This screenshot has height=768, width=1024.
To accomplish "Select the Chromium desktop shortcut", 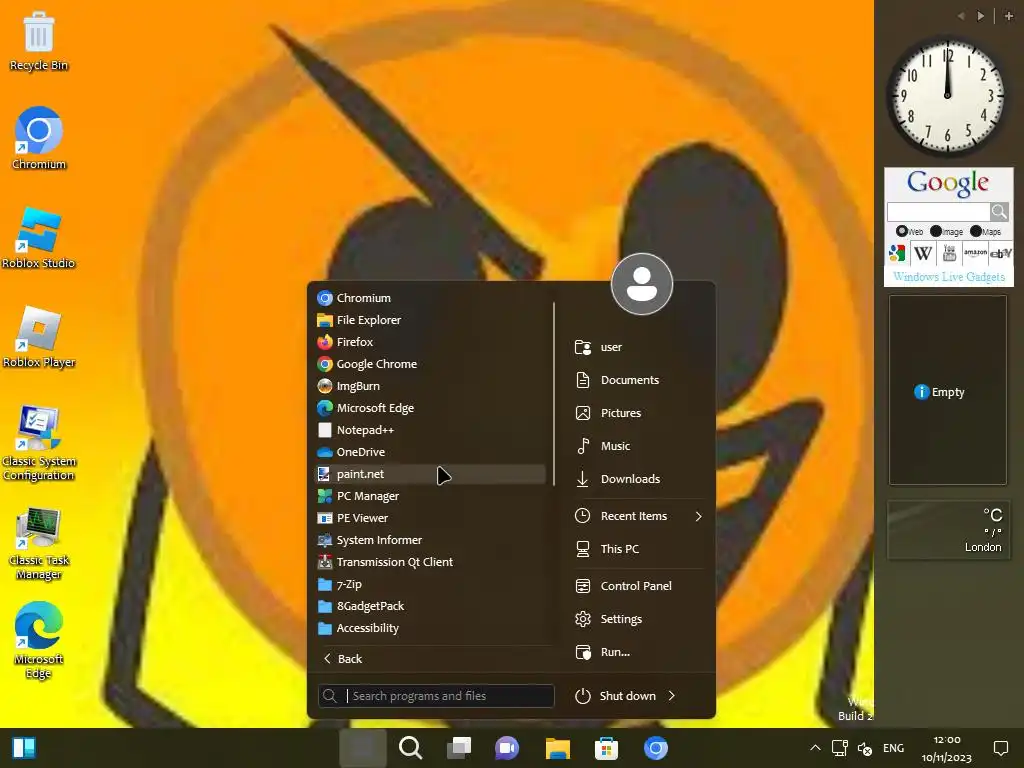I will pos(39,138).
